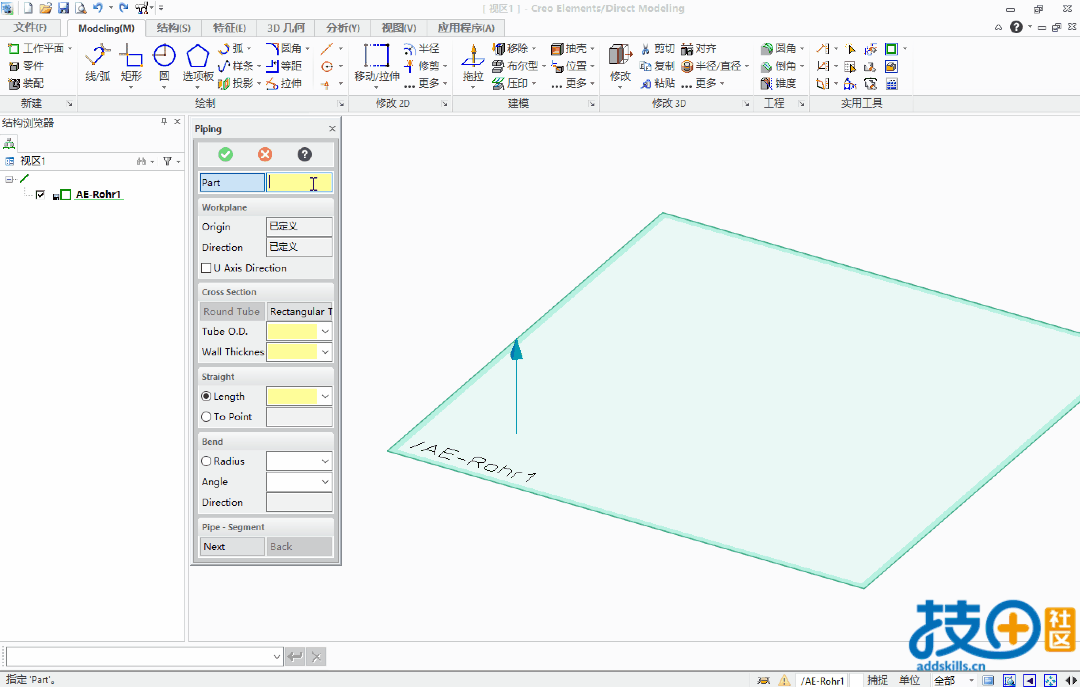The image size is (1080, 687).
Task: Click the Origin field showing 已定义
Action: (x=300, y=227)
